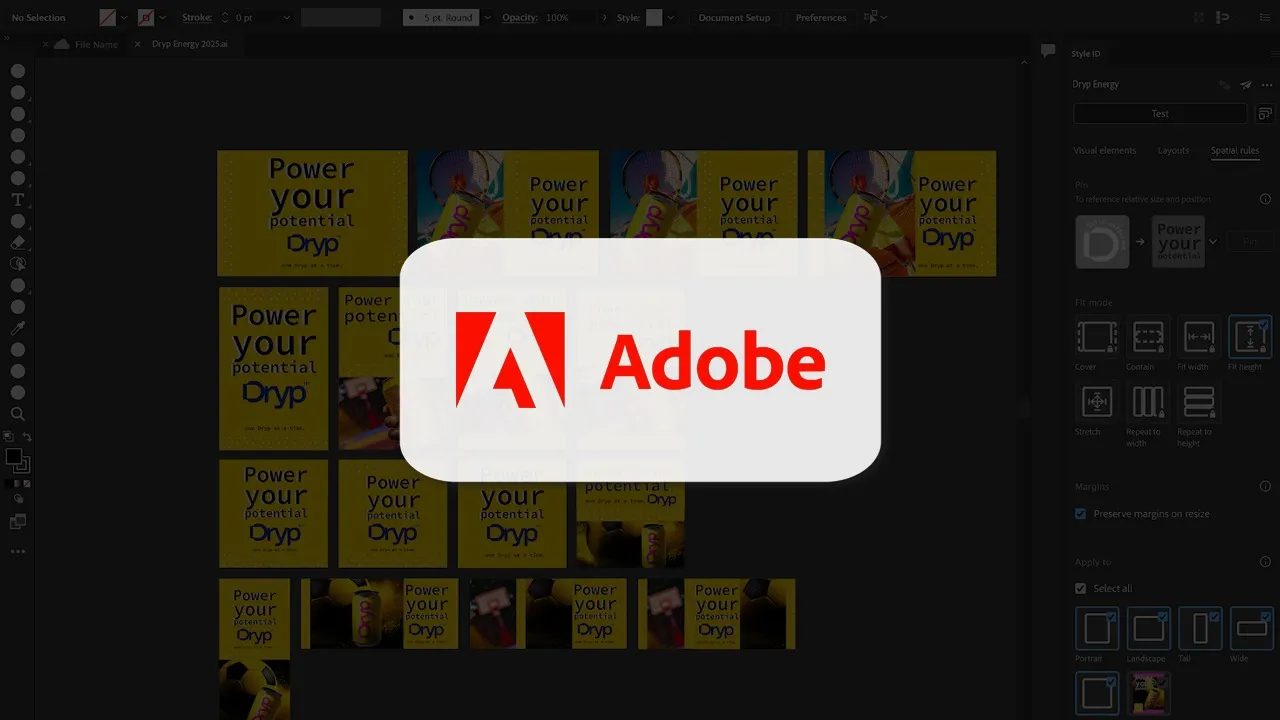Uncheck Preserve margins on resize

[x=1080, y=514]
